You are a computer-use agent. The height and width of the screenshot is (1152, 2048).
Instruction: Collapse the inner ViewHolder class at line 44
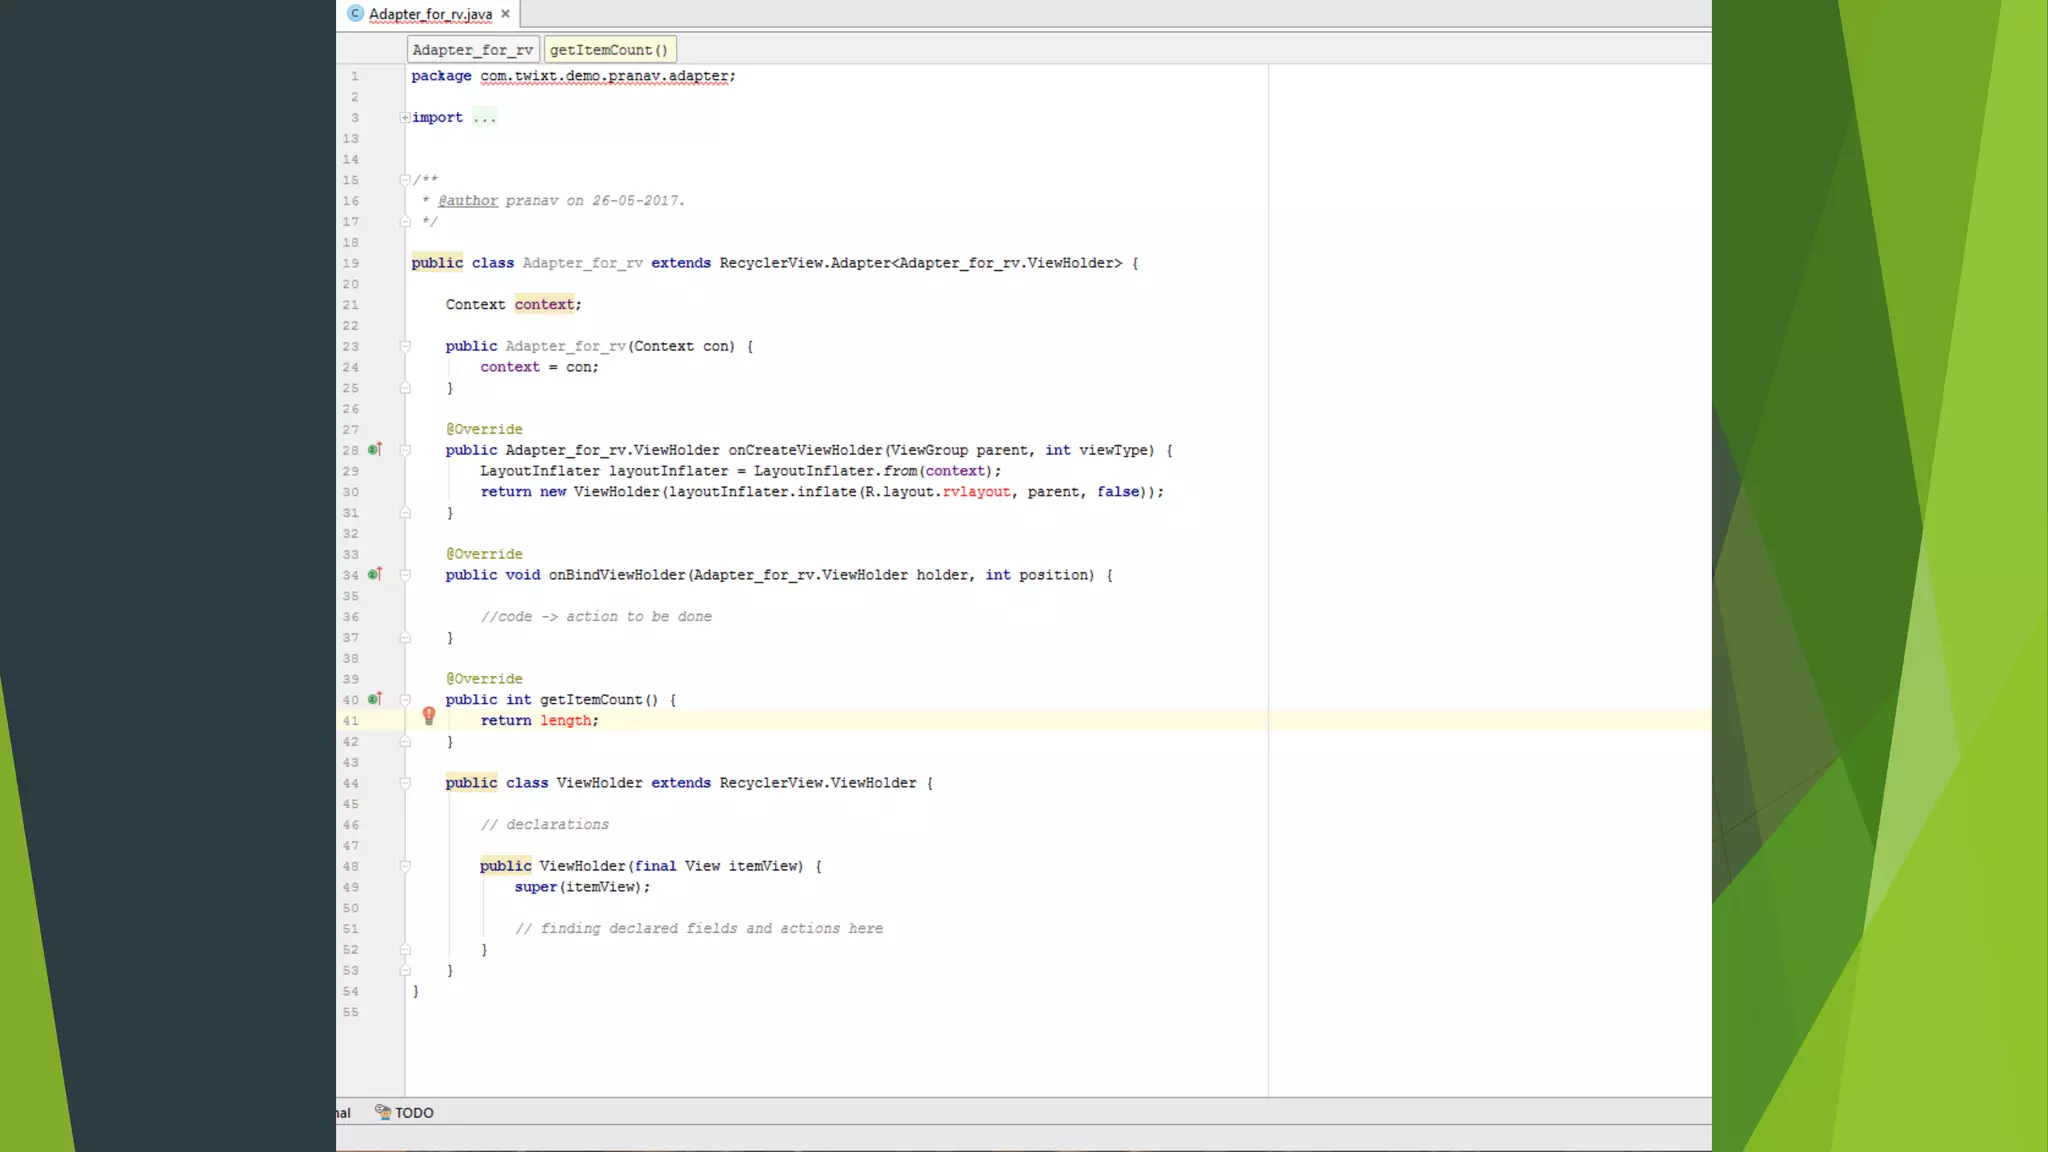(405, 783)
